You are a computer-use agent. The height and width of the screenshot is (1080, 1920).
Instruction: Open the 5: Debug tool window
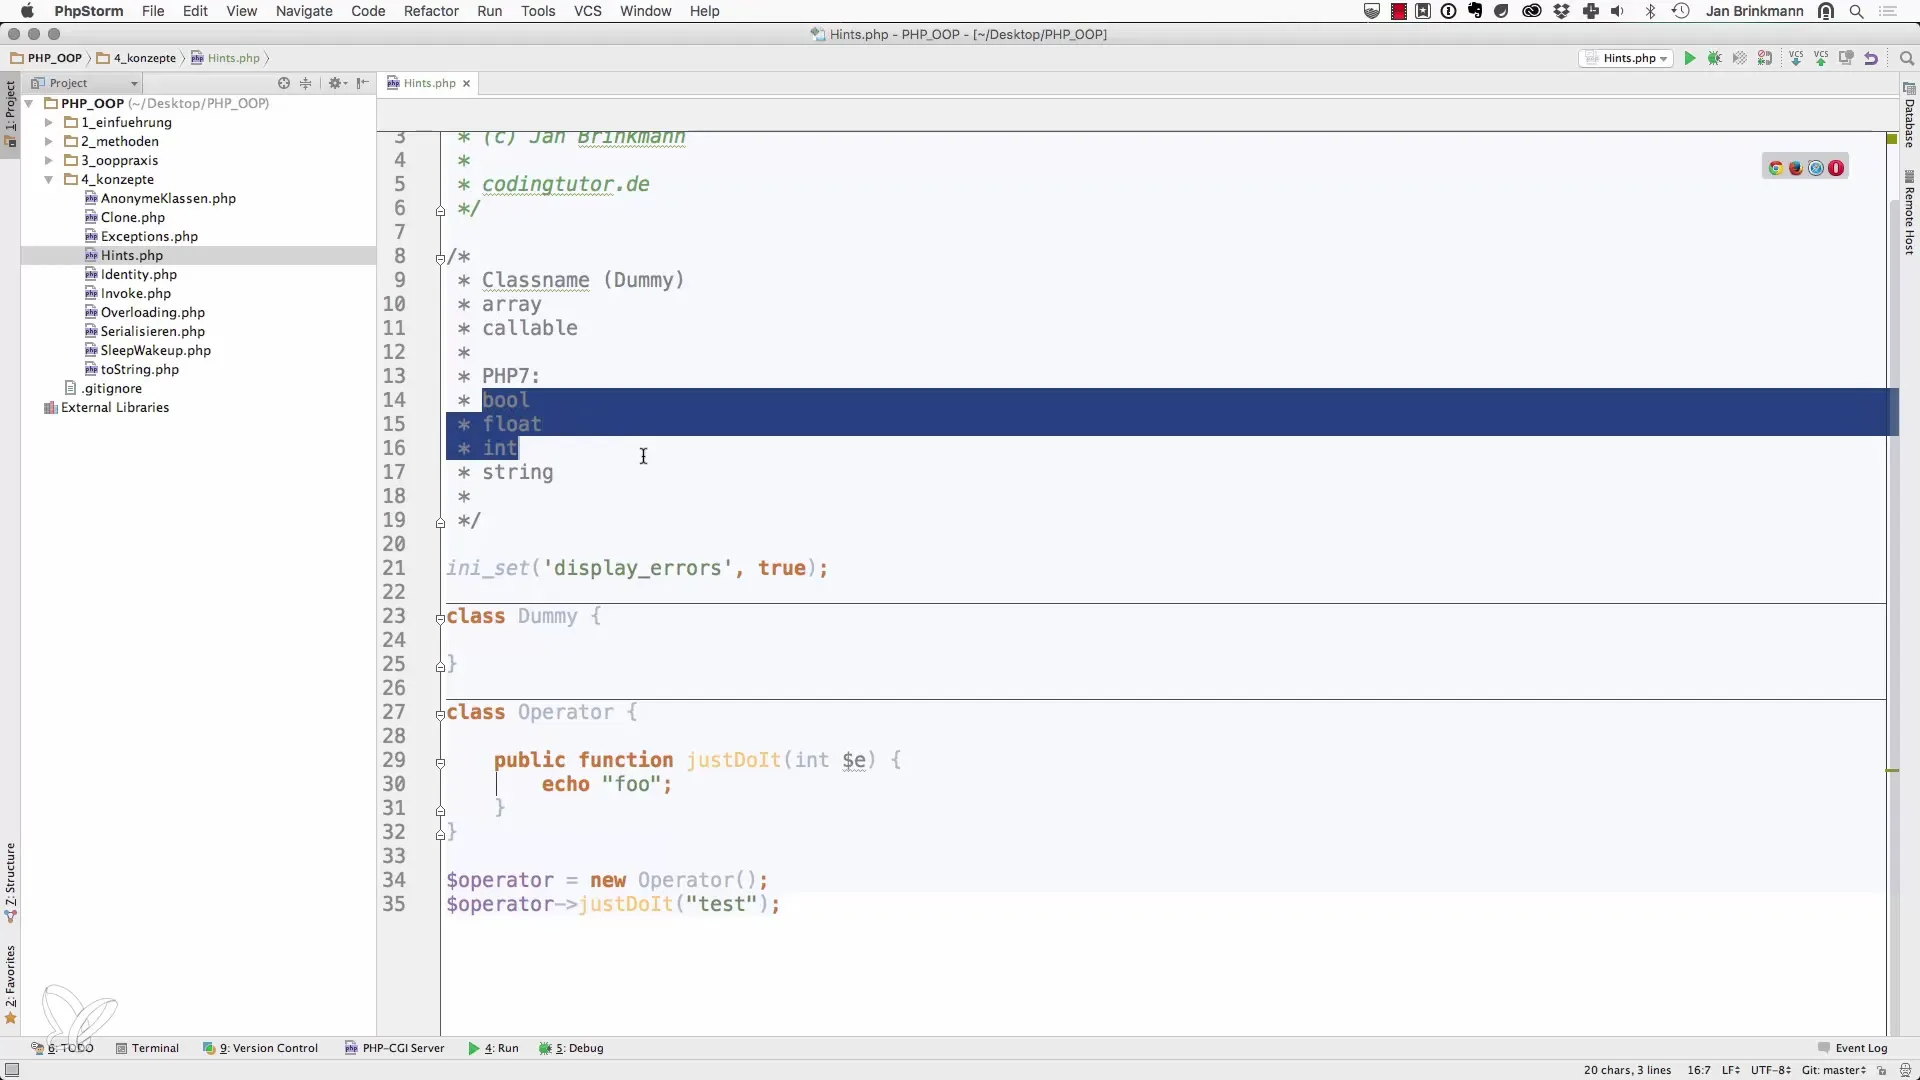click(571, 1048)
